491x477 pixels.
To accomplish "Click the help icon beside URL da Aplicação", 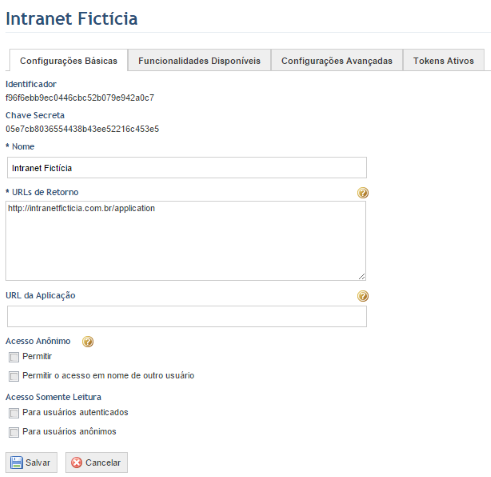I will (363, 296).
